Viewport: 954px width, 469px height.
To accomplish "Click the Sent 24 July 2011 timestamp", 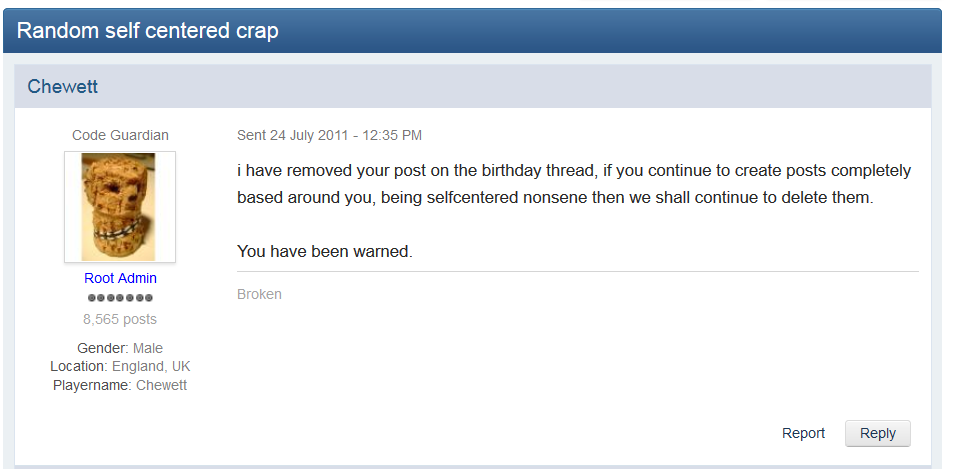I will 329,135.
